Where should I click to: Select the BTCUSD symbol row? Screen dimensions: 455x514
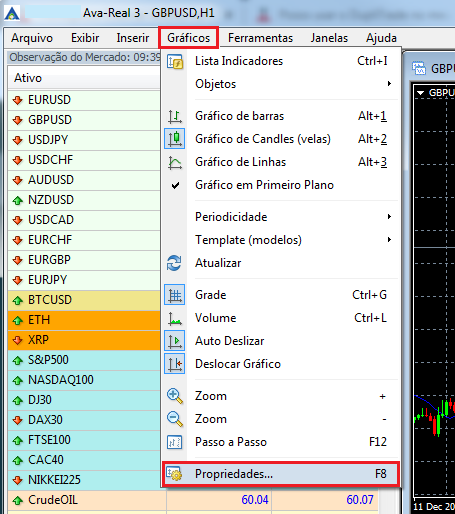84,300
